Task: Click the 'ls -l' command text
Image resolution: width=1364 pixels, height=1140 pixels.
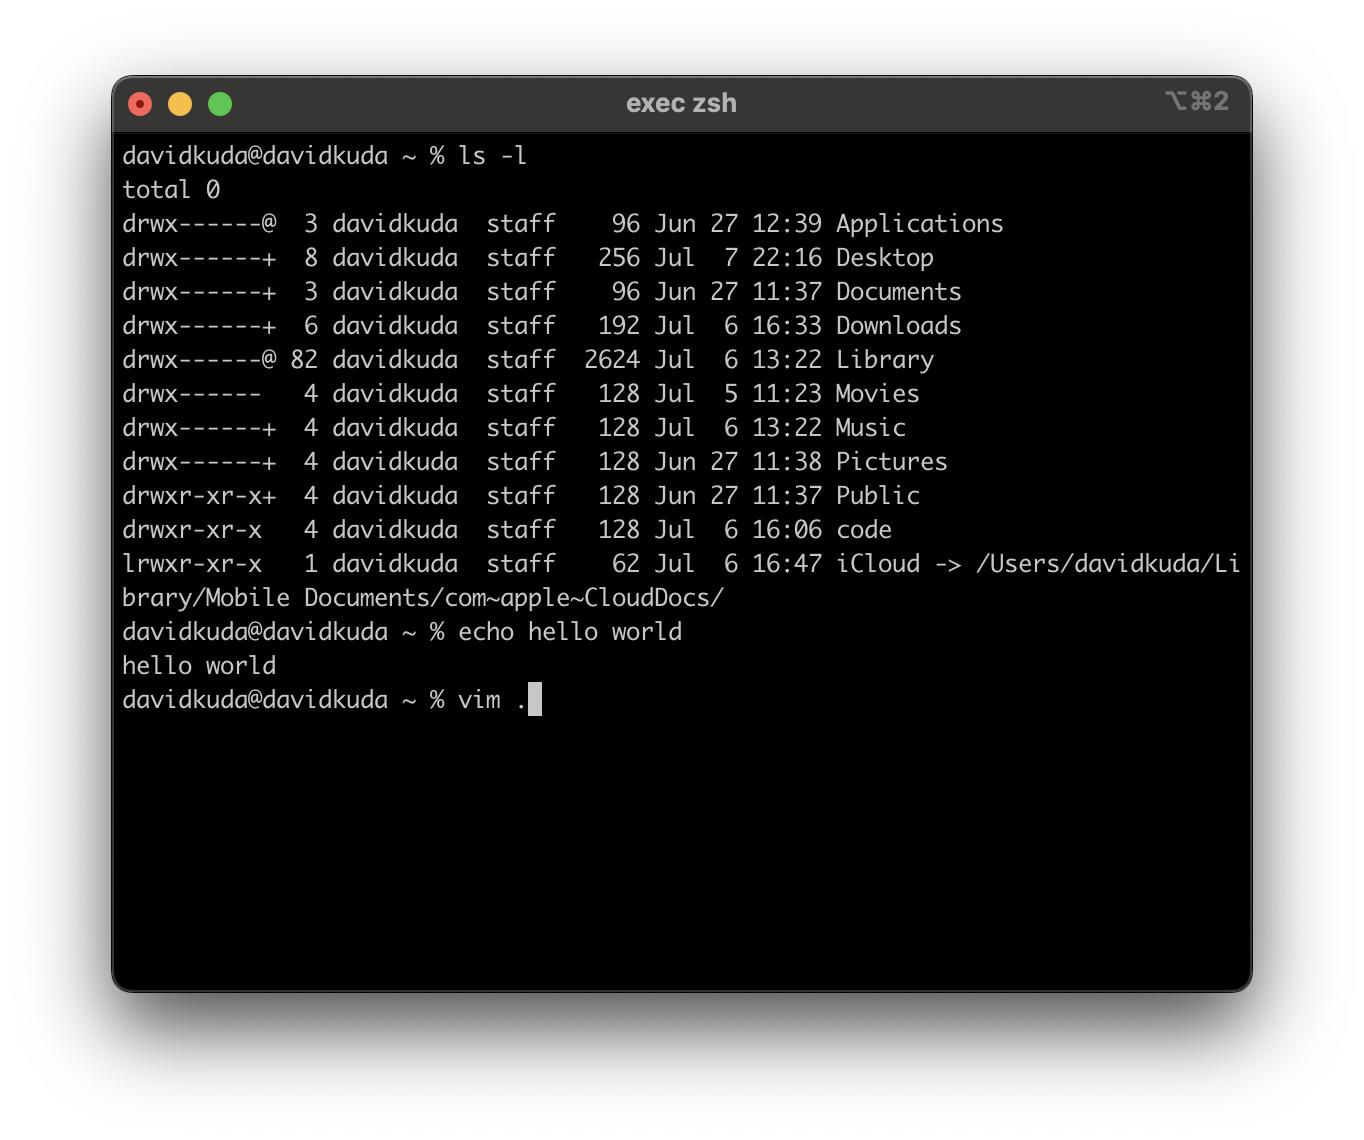Action: (492, 156)
